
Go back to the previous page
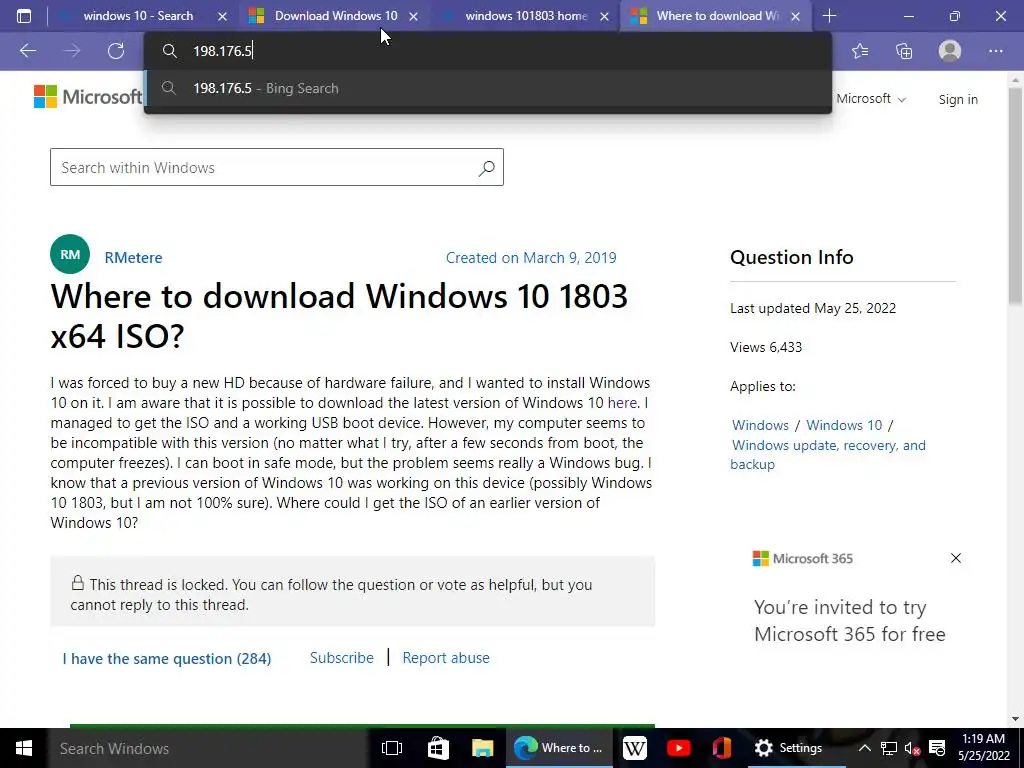(x=27, y=50)
